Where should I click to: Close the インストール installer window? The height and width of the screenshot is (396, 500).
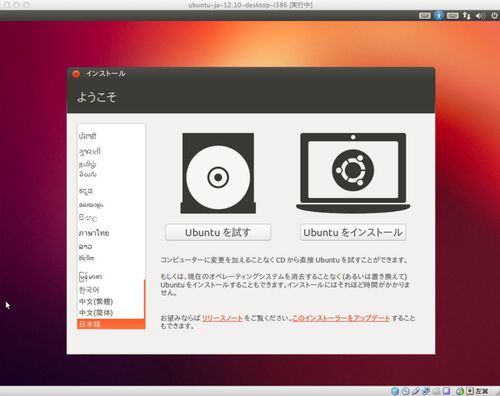(x=76, y=74)
